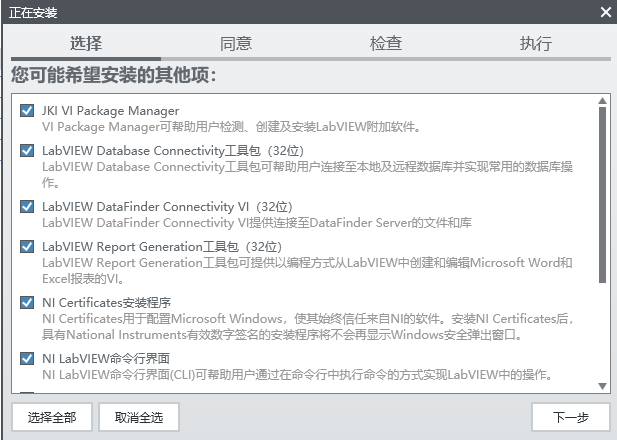Uncheck NI Certificates安装程序 checkbox
Screen dimensions: 617x440
tap(27, 302)
